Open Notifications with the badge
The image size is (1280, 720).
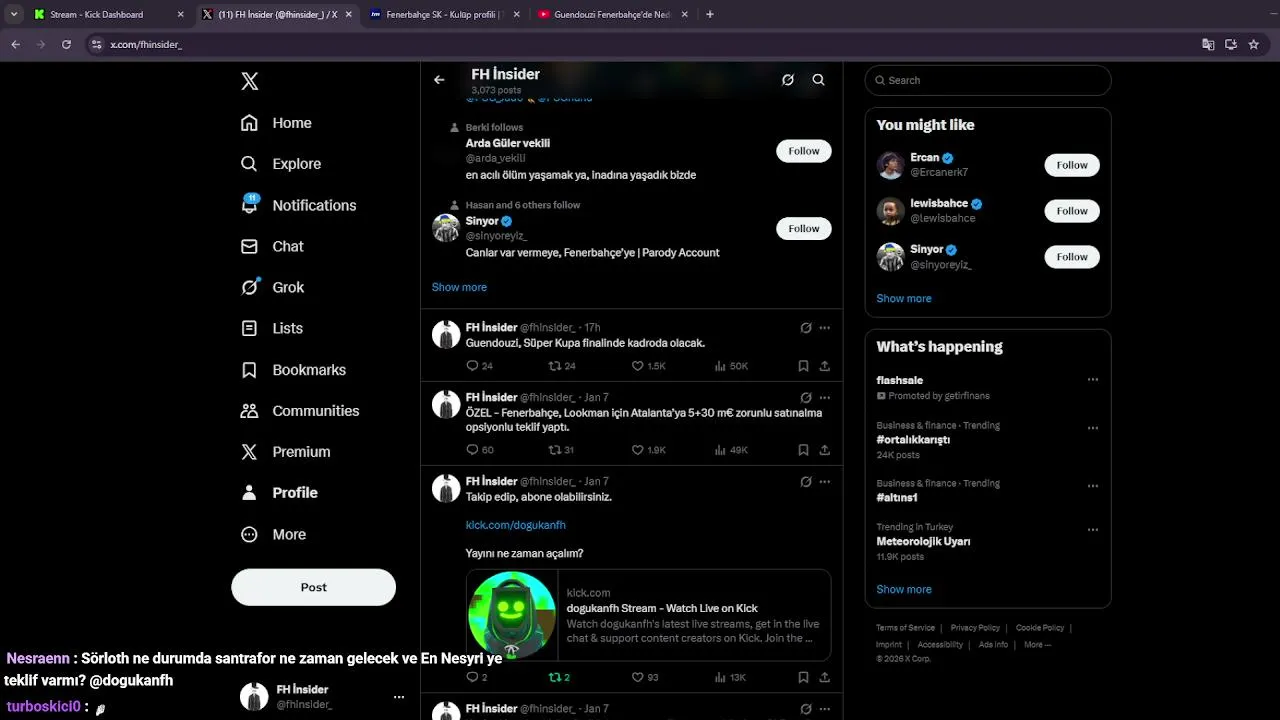299,205
